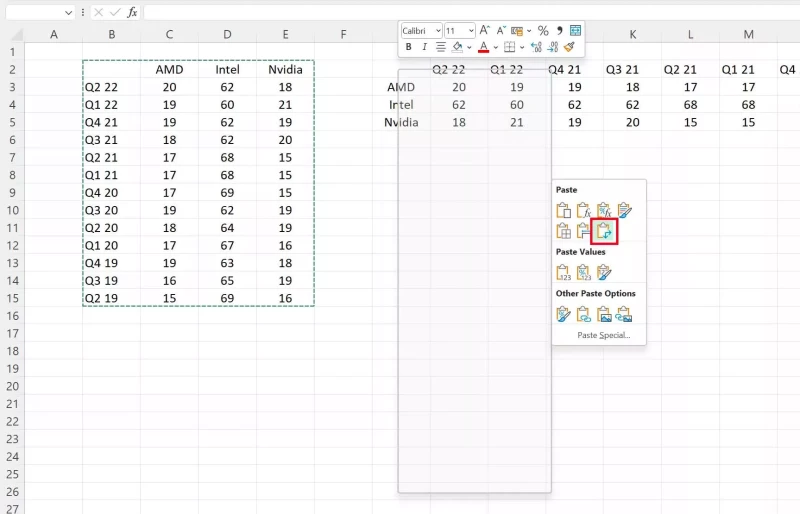Apply Comma Style from mini toolbar

(559, 31)
